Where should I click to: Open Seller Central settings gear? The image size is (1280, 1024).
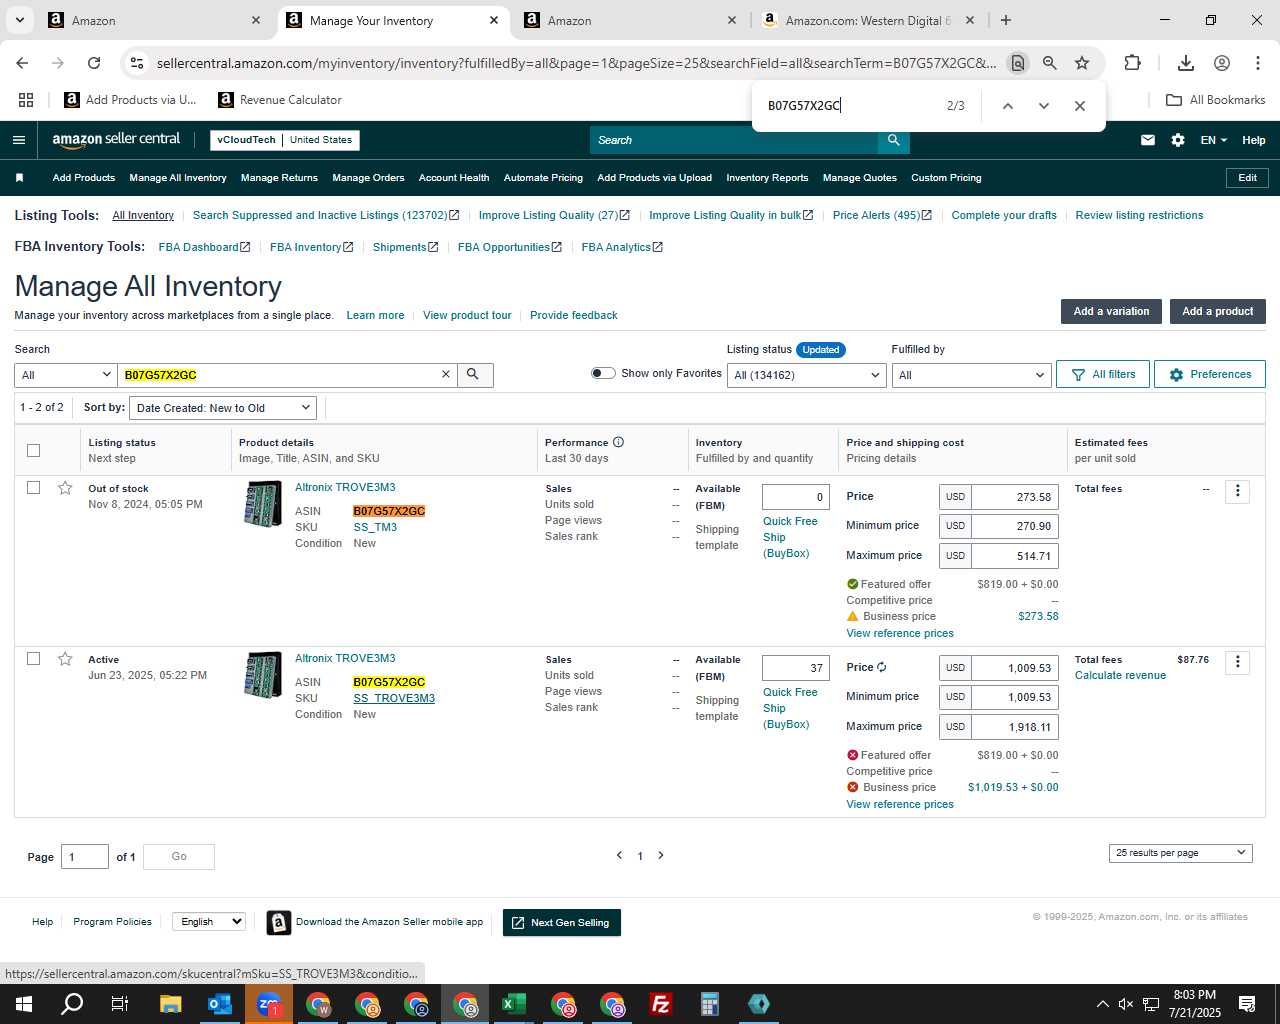pyautogui.click(x=1178, y=140)
